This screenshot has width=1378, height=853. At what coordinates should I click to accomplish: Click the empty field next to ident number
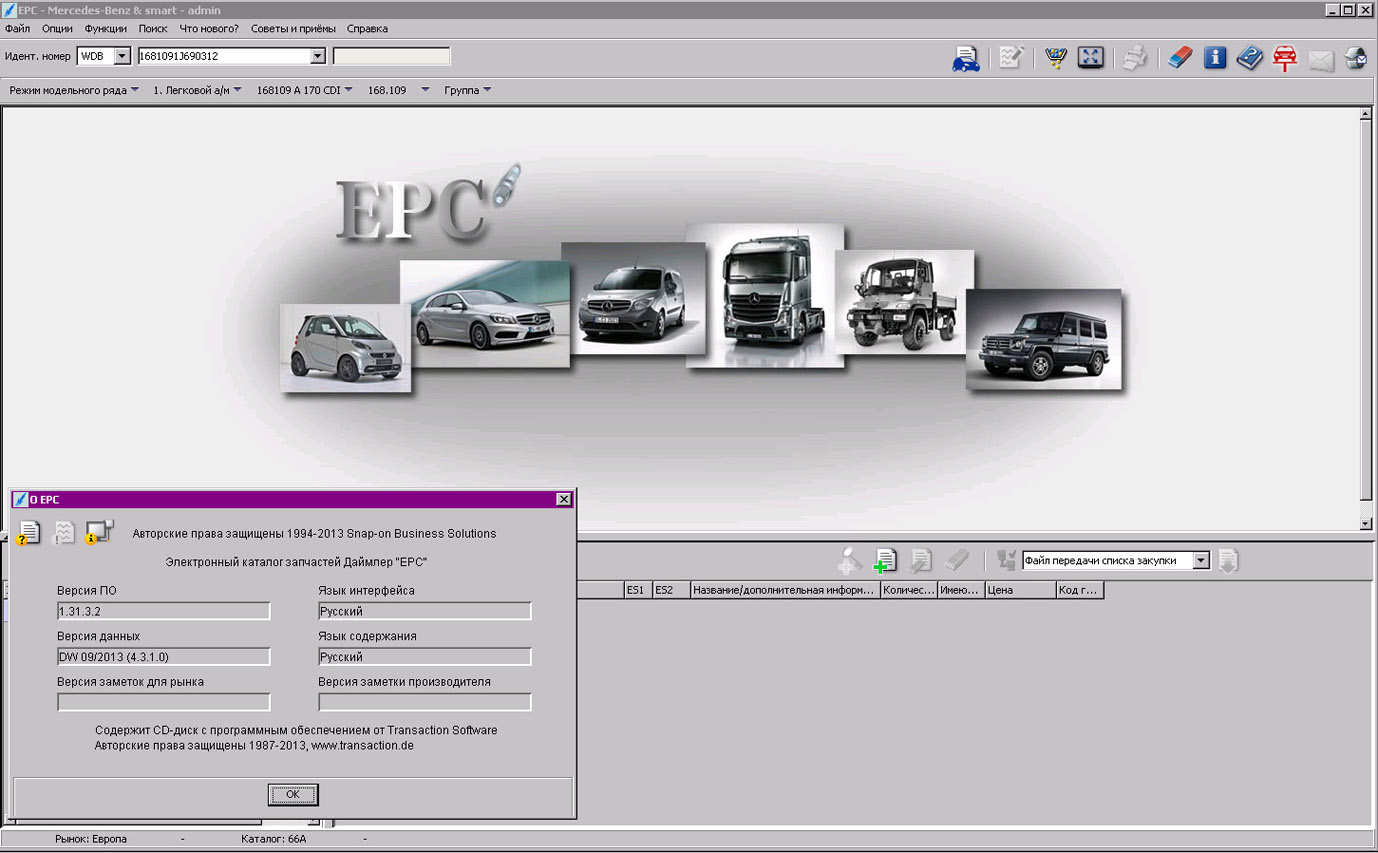coord(391,56)
